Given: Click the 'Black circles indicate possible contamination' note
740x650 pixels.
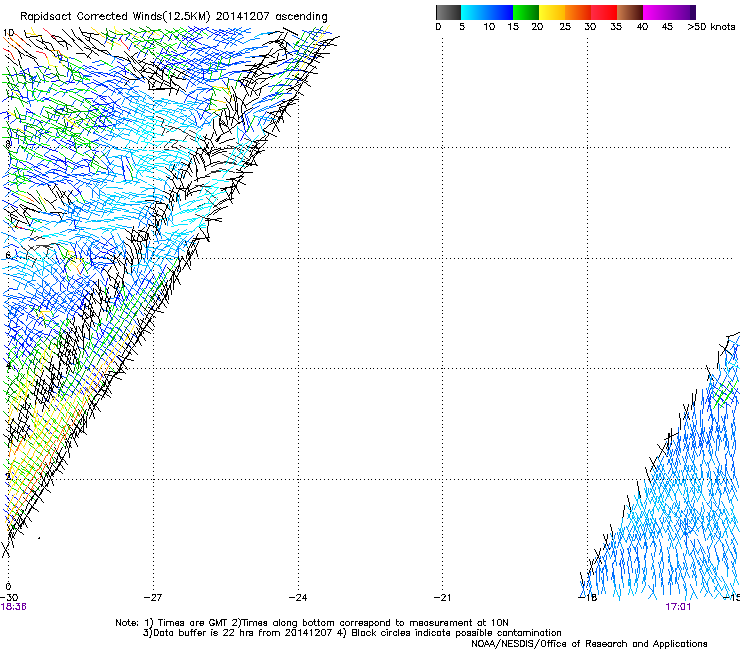Looking at the screenshot, I should tap(456, 633).
